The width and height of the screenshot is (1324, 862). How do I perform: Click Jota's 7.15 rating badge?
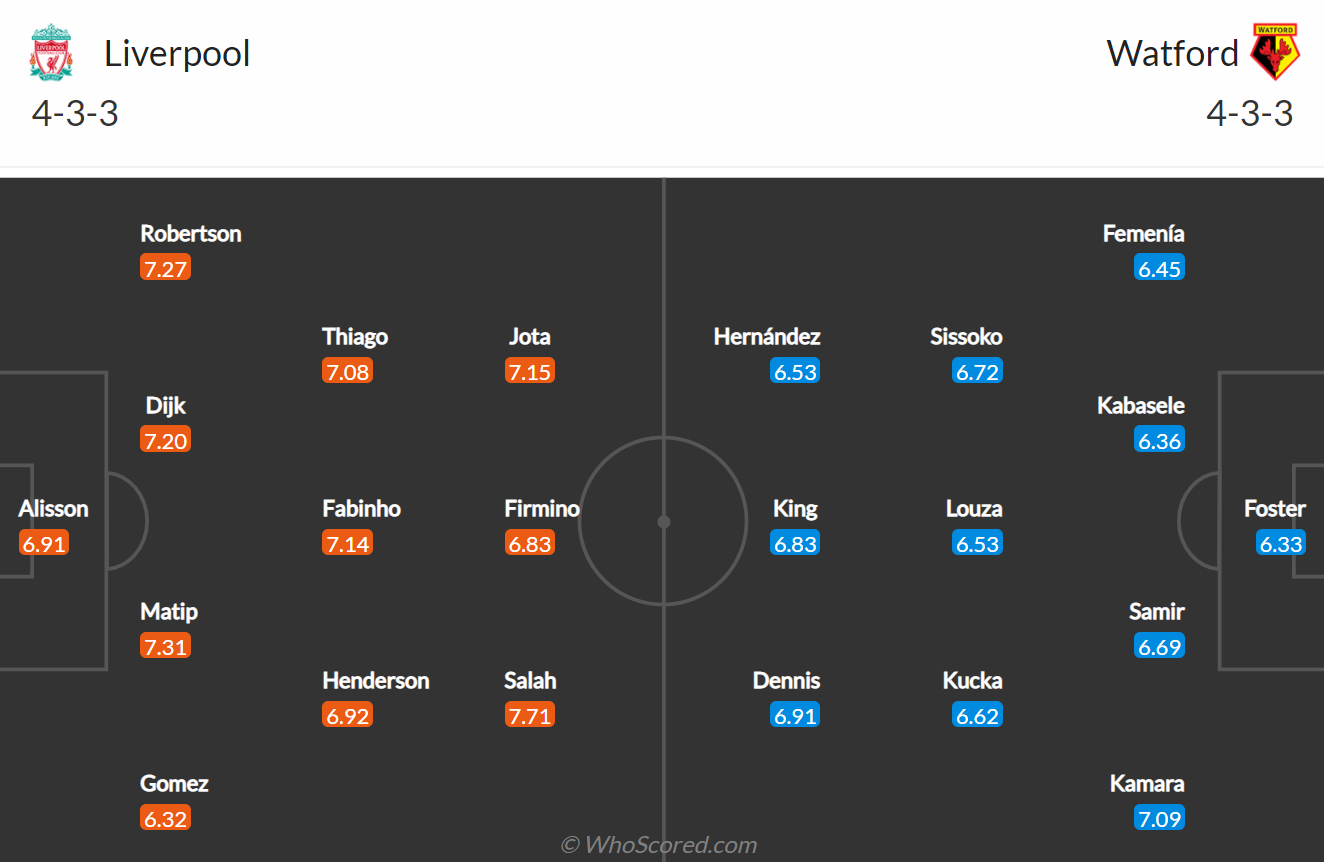(530, 371)
